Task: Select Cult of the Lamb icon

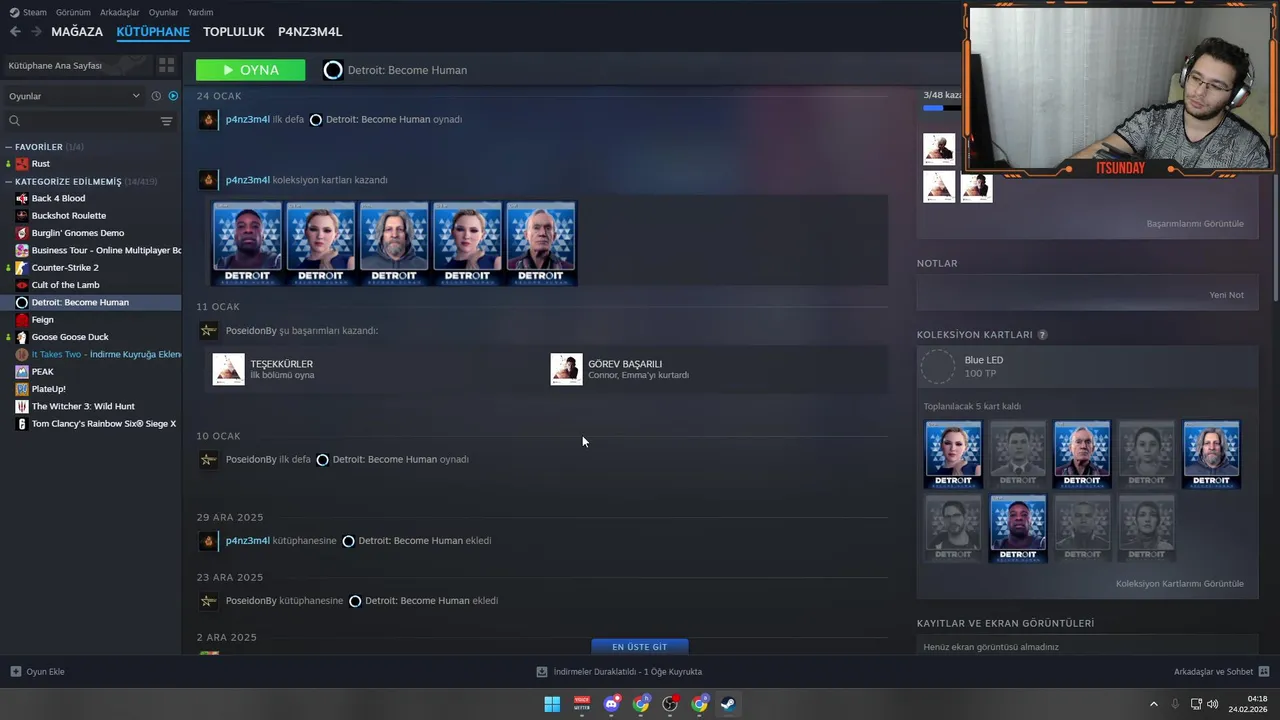Action: [22, 285]
